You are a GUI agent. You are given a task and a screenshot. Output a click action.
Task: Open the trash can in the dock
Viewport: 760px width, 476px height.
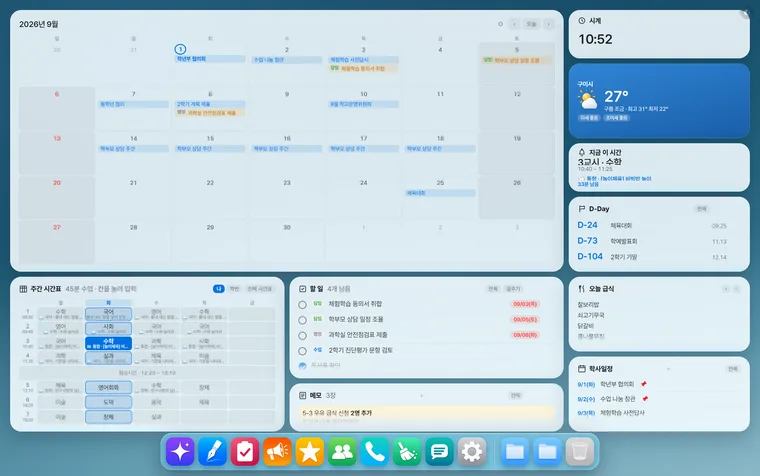click(x=580, y=452)
